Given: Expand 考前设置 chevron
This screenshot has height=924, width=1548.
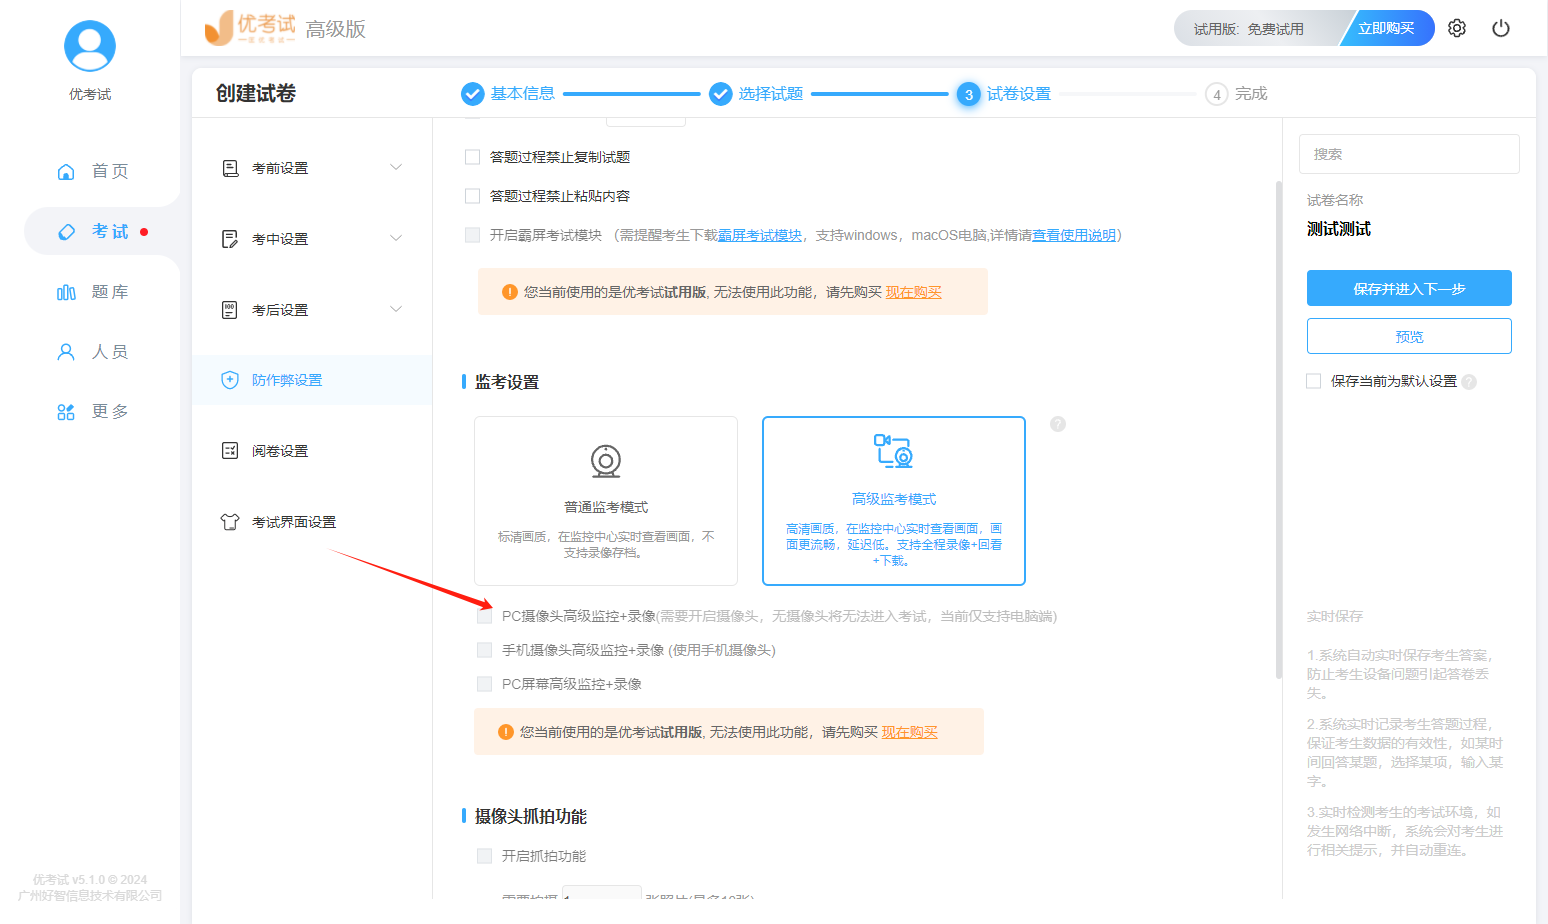Looking at the screenshot, I should [396, 167].
